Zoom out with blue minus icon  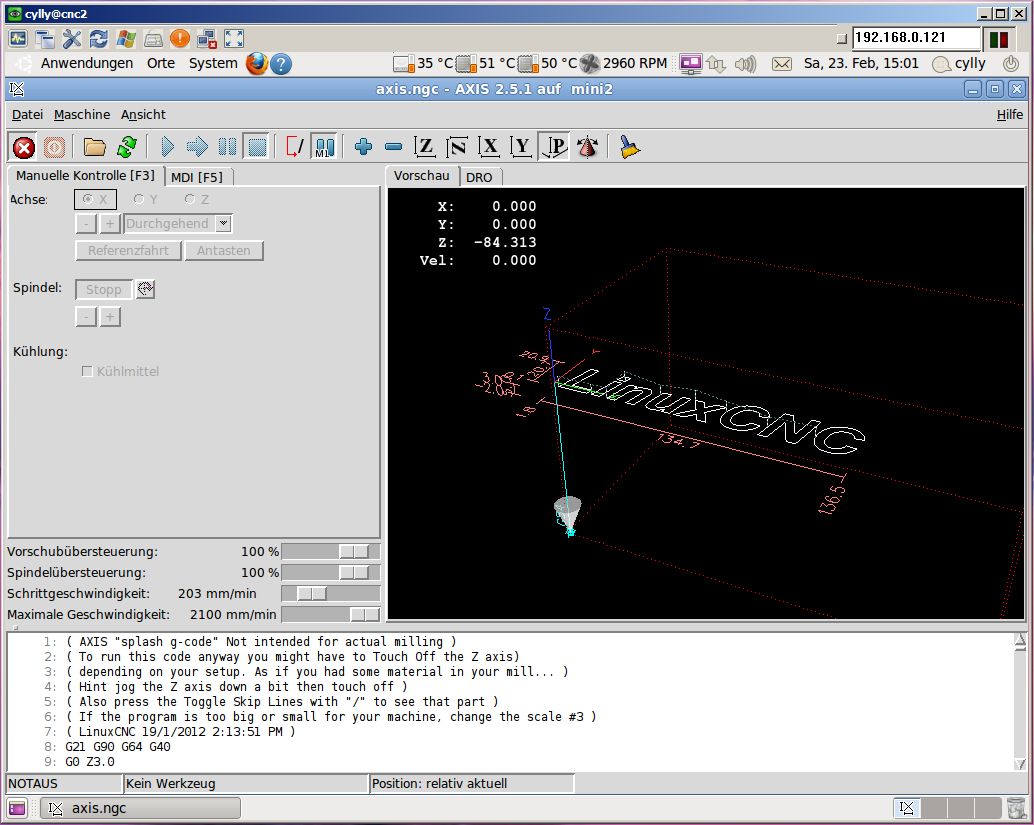click(x=394, y=146)
